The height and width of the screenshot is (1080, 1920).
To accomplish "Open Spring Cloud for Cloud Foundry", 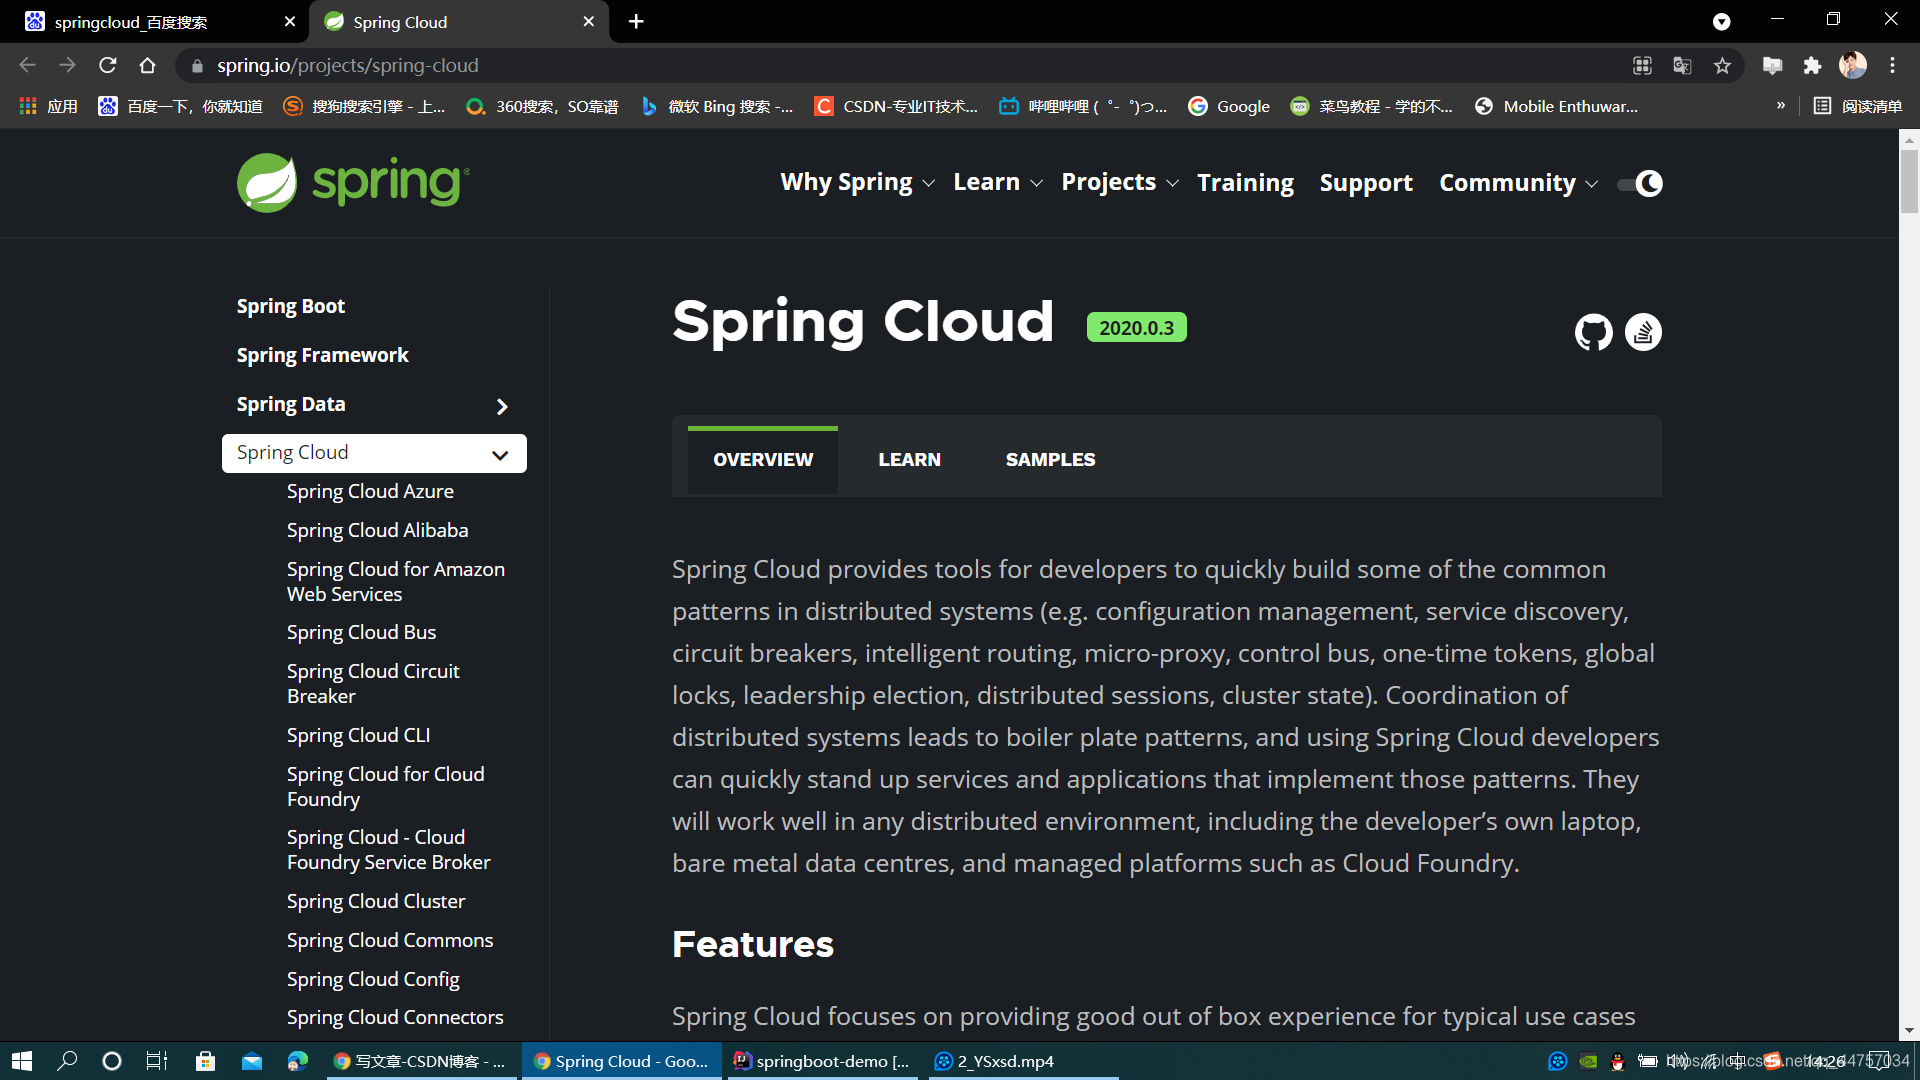I will [385, 786].
